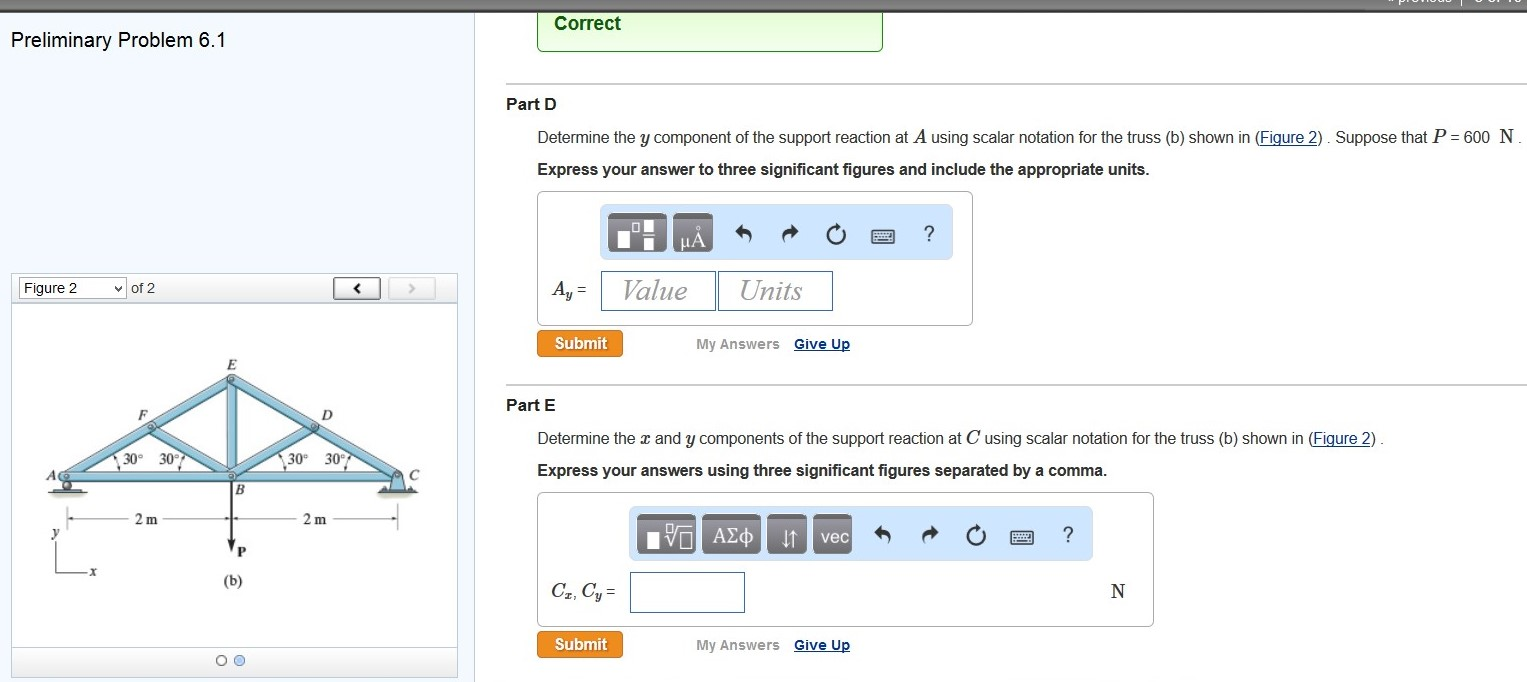This screenshot has height=682, width=1527.
Task: Select the first figure indicator dot
Action: click(219, 660)
